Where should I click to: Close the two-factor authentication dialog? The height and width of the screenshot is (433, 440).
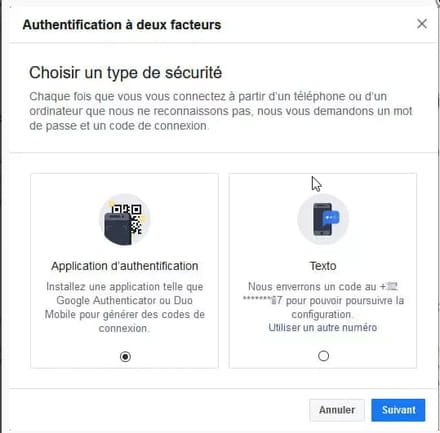422,24
